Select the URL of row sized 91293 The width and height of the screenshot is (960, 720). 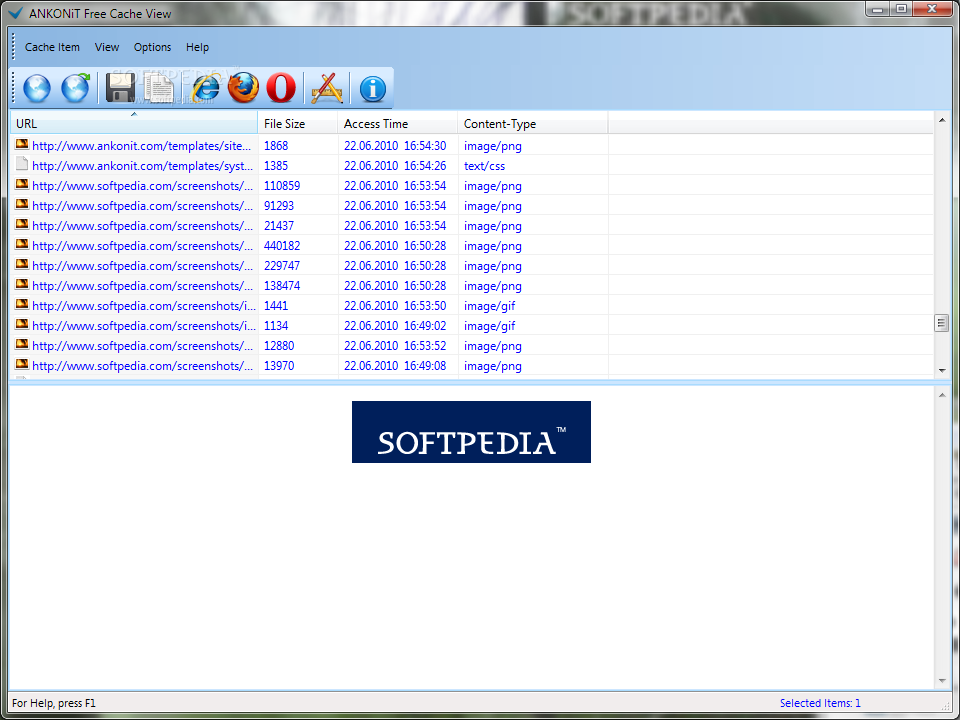[x=142, y=206]
